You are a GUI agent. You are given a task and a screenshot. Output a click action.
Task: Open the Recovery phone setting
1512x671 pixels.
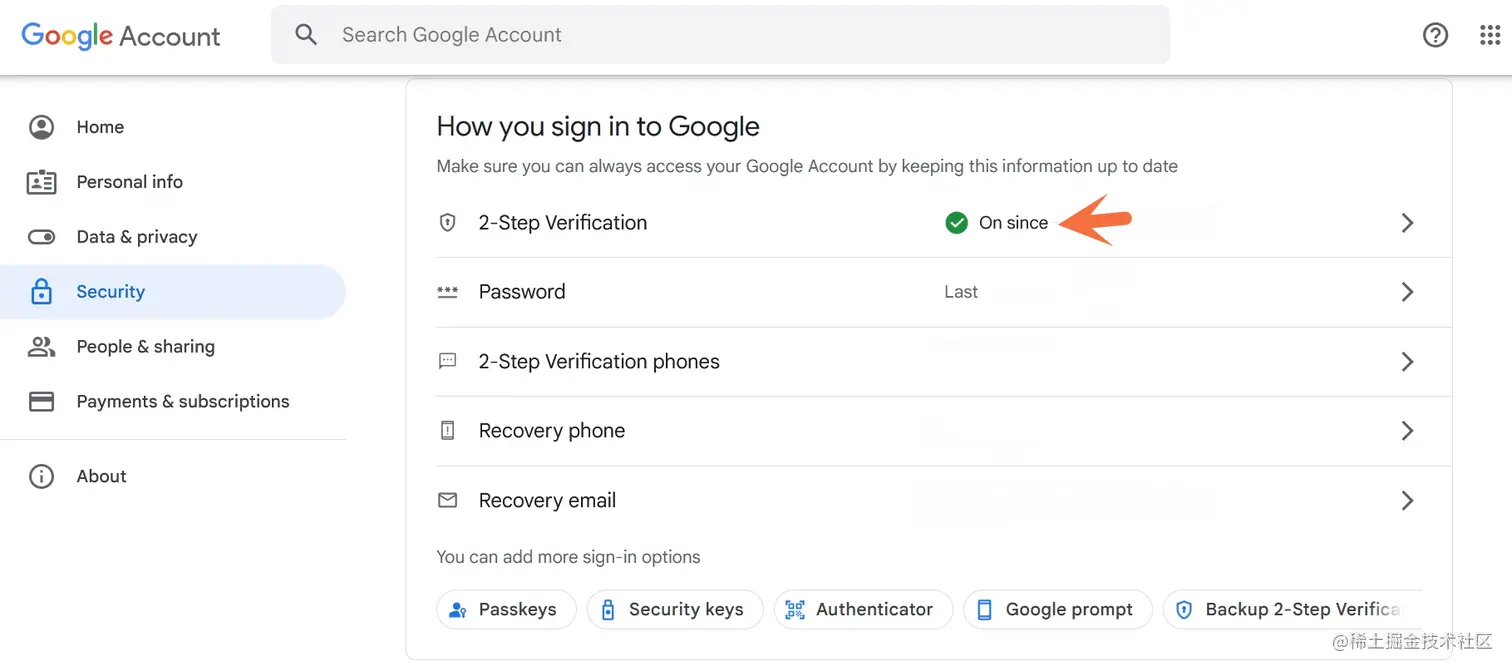point(552,431)
